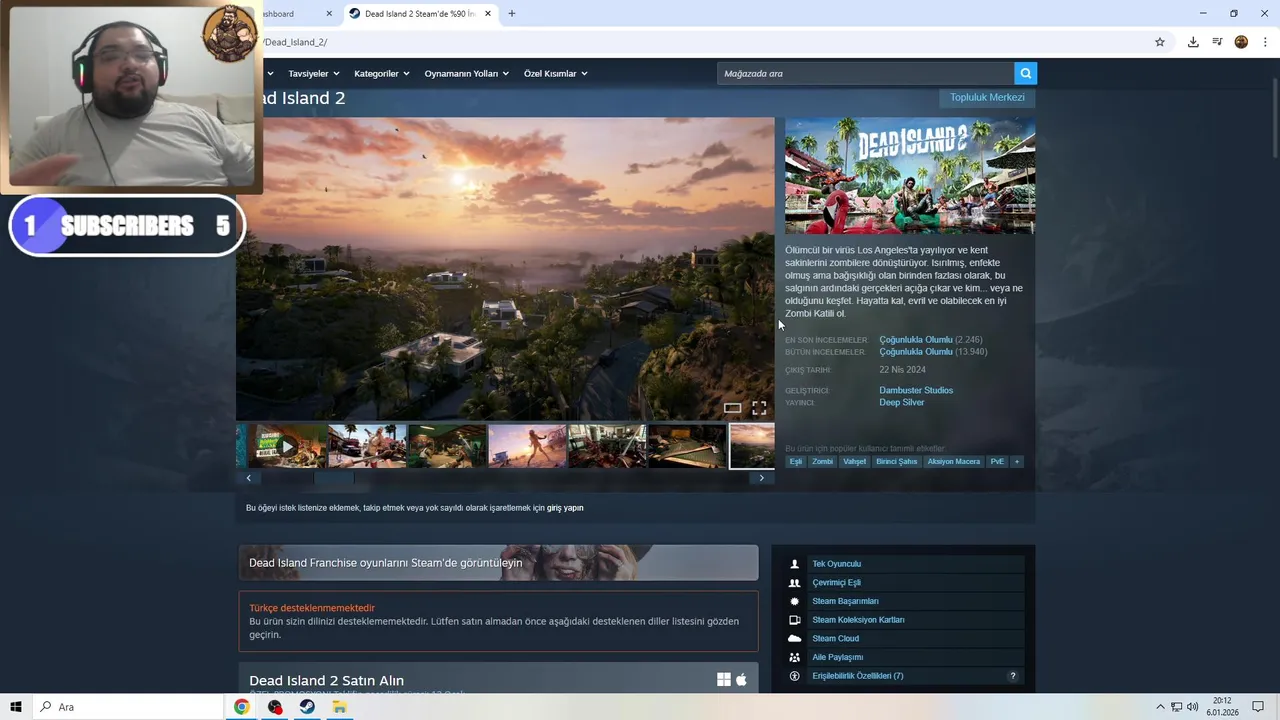Open developer Dambuster Studios link

coord(916,390)
